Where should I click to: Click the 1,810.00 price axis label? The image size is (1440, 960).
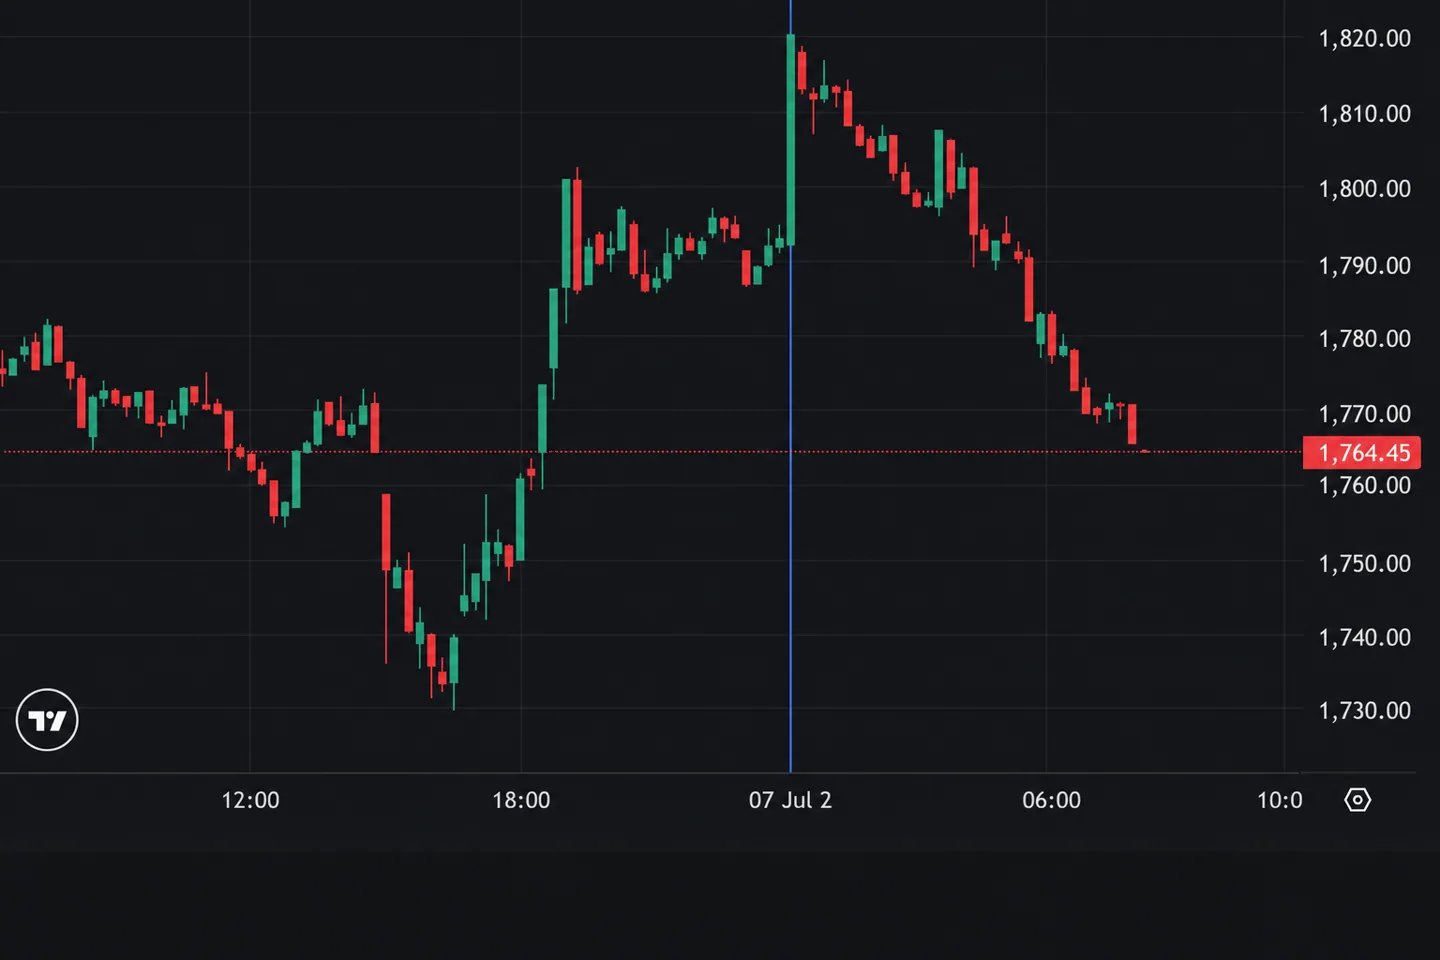1364,114
